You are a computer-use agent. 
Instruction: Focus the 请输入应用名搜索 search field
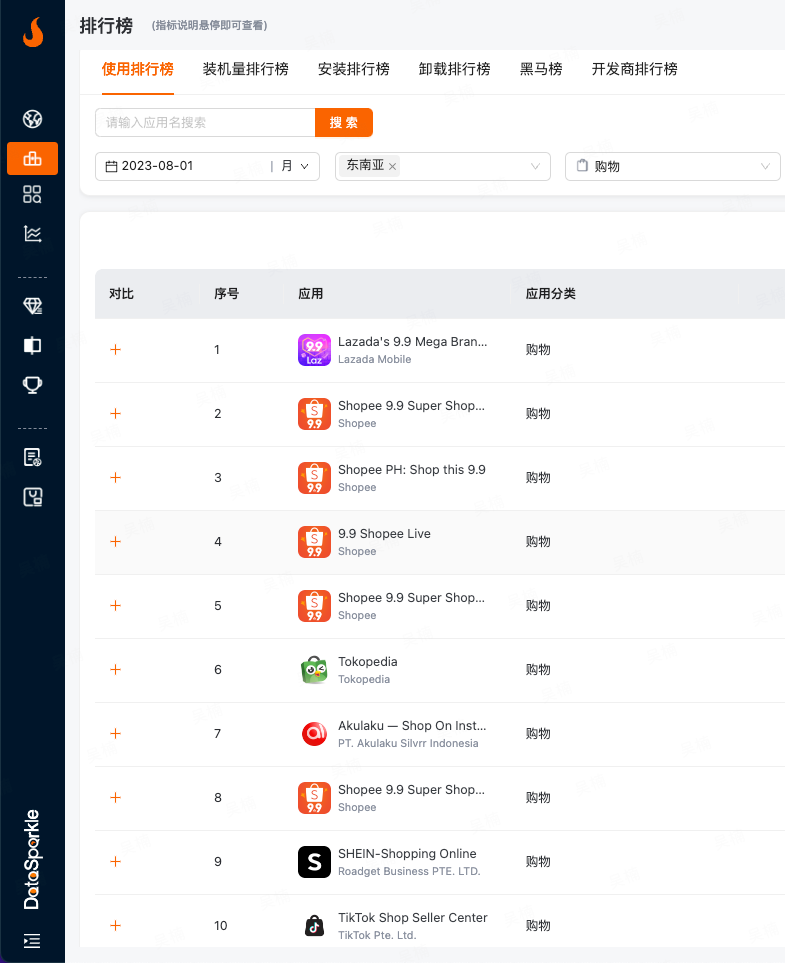click(205, 122)
